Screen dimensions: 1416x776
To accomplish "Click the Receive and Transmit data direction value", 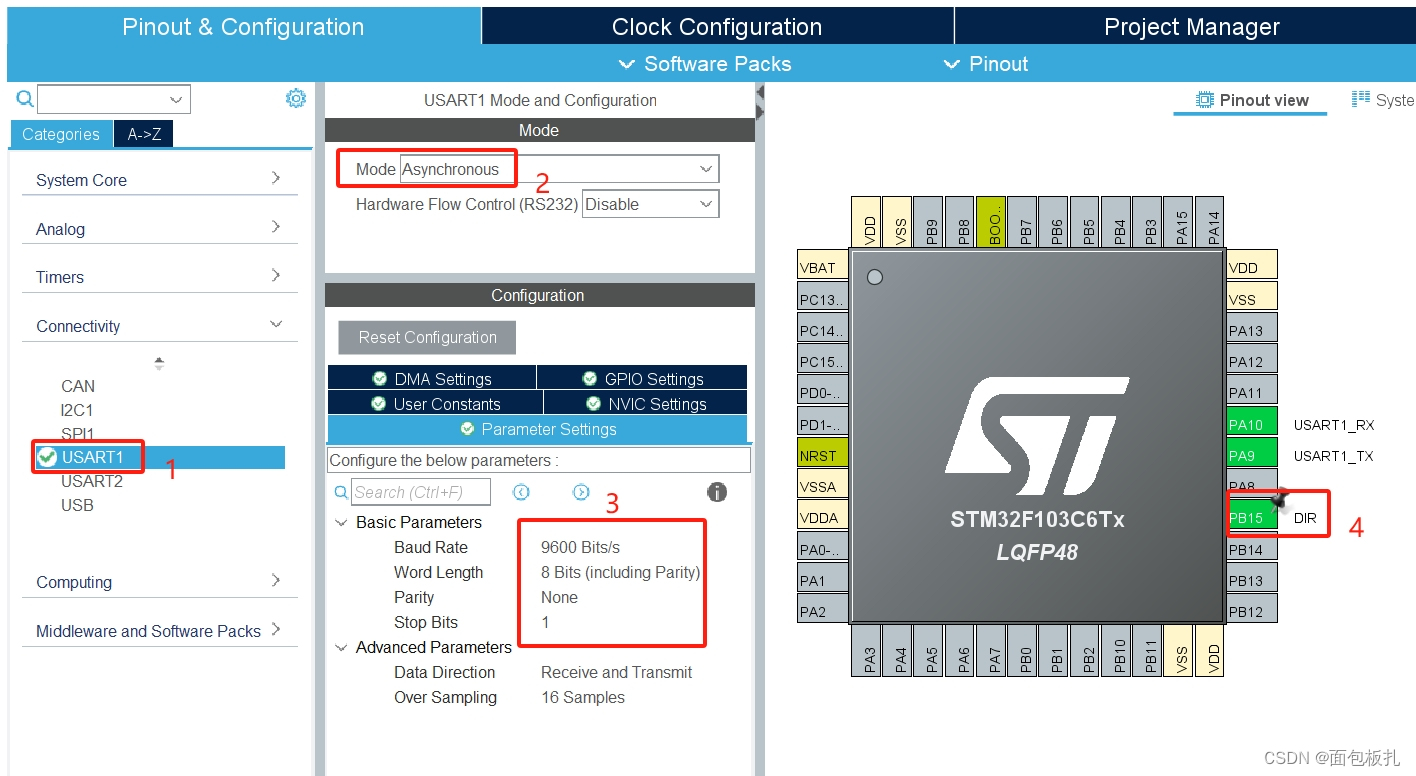I will point(616,672).
